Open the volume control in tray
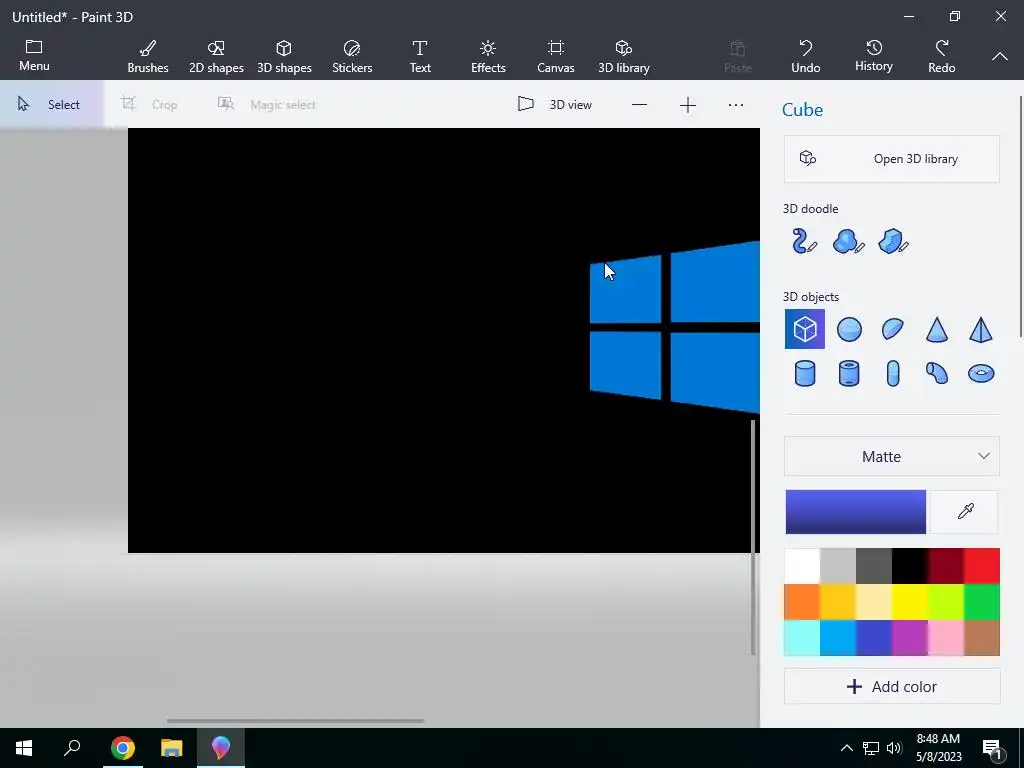1024x768 pixels. click(894, 748)
